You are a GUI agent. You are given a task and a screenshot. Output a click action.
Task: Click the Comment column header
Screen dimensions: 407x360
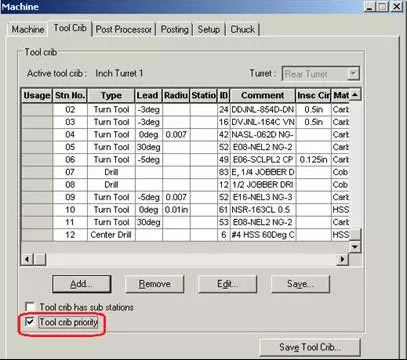263,95
